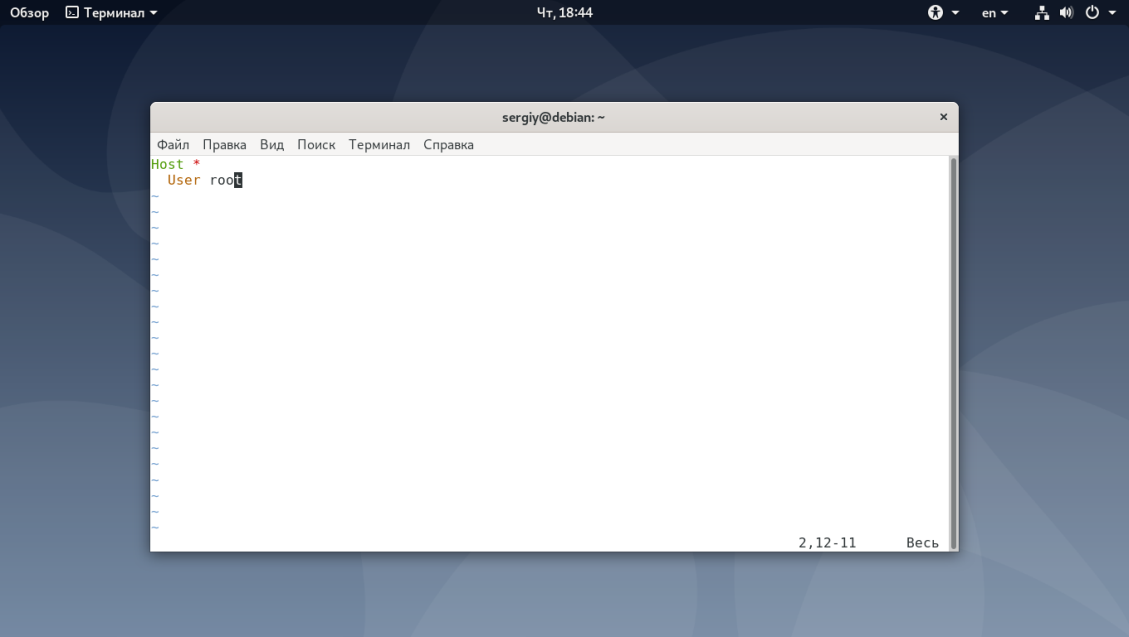Open the Терминал menu in window menubar
This screenshot has width=1129, height=637.
[x=379, y=145]
